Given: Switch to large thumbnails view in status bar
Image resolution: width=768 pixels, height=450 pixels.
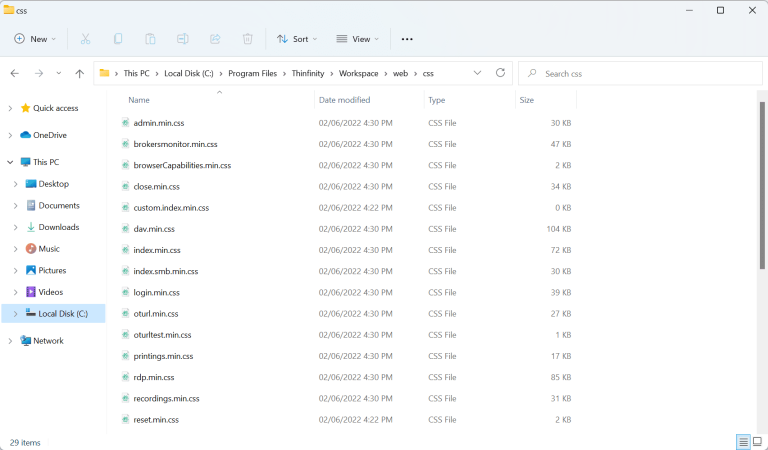Looking at the screenshot, I should pyautogui.click(x=757, y=442).
